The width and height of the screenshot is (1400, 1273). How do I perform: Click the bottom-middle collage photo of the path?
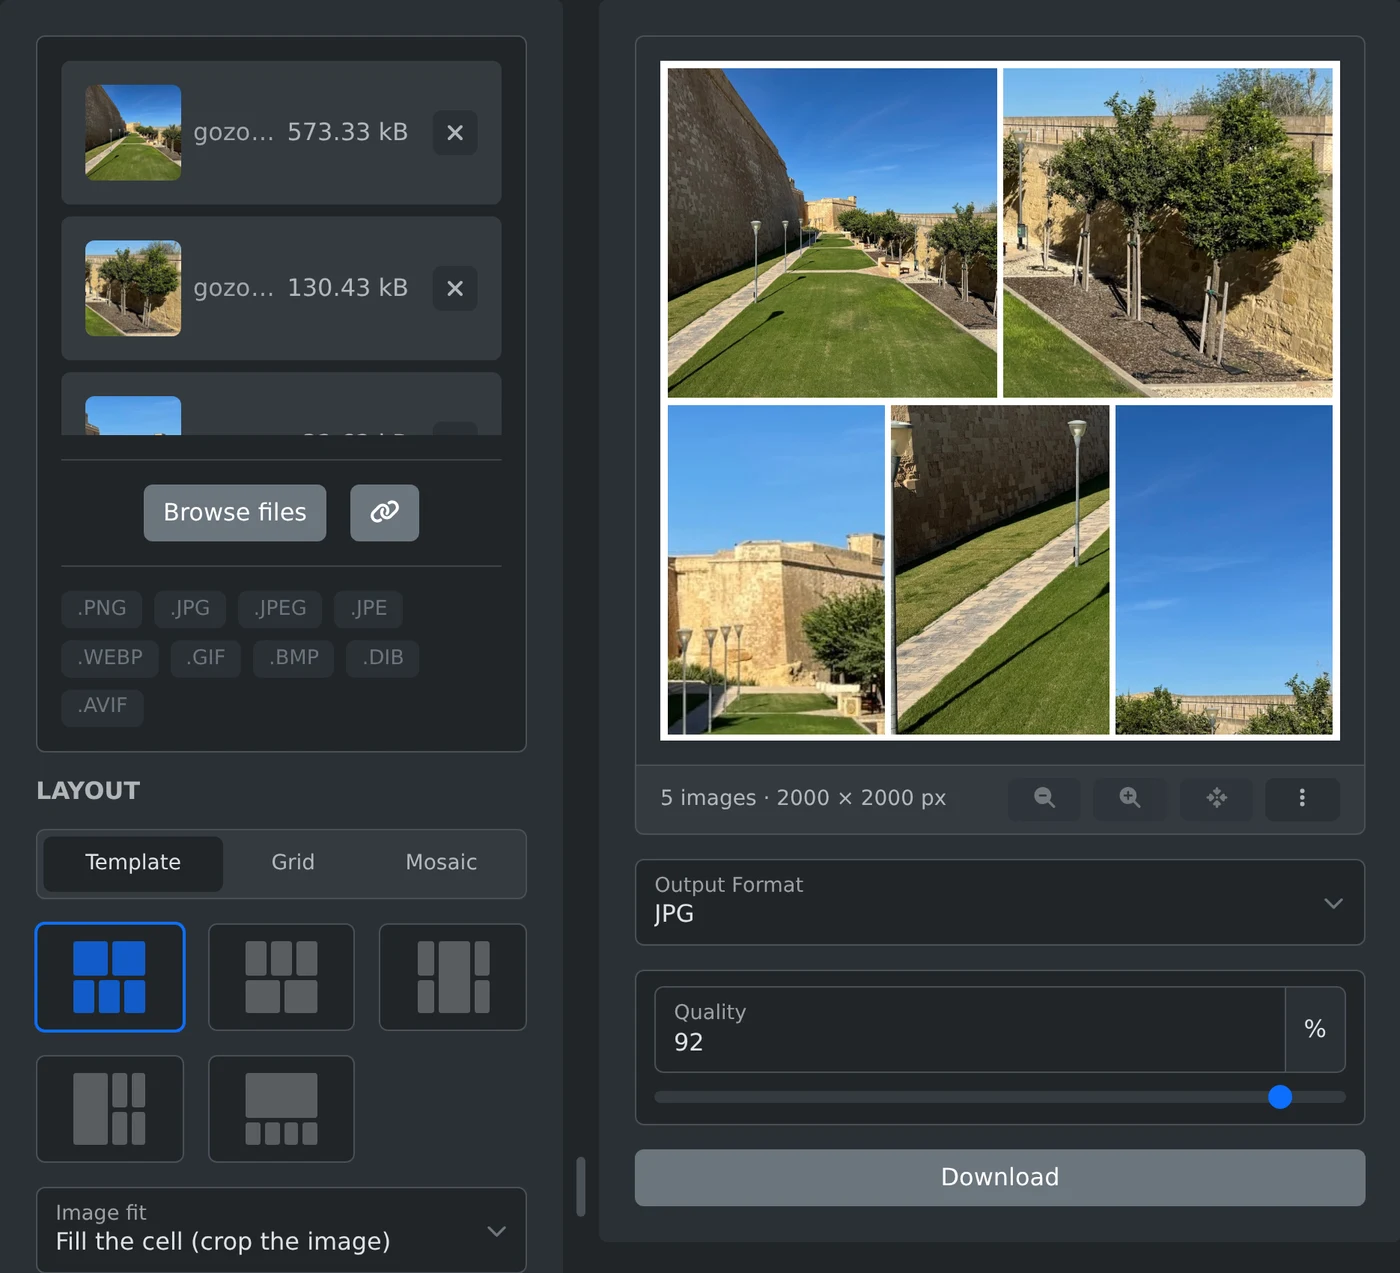(1000, 570)
